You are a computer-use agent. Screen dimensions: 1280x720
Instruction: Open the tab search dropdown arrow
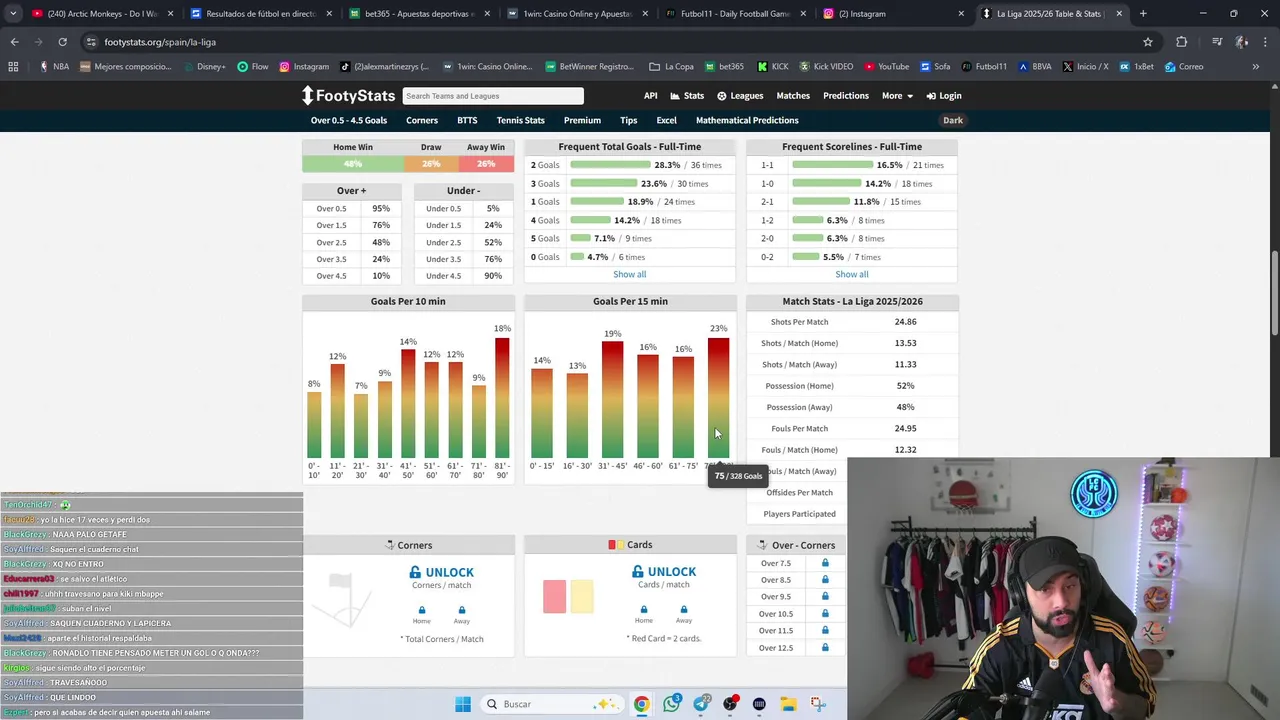13,14
